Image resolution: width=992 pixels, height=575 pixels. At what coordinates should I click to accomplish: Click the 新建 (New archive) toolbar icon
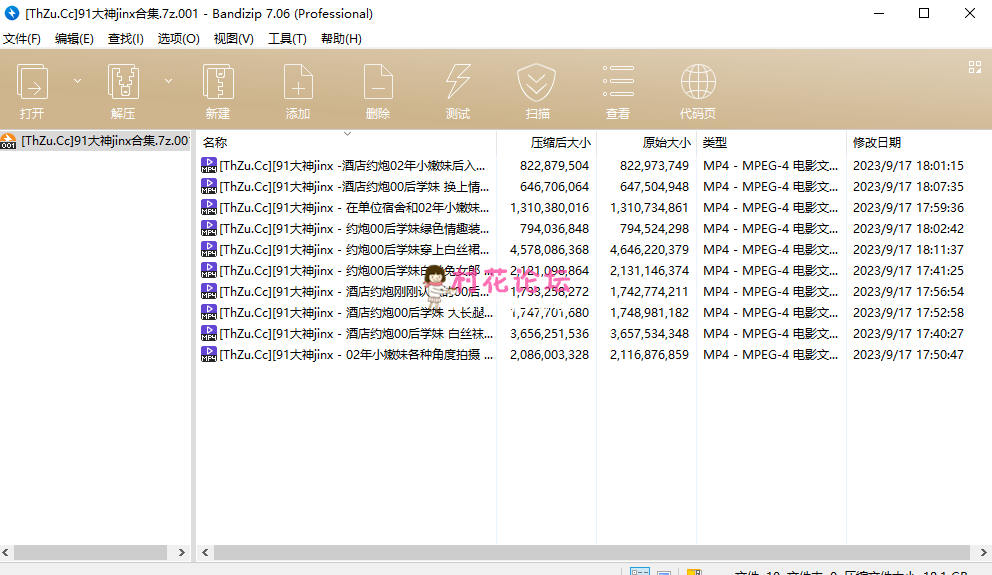(218, 82)
